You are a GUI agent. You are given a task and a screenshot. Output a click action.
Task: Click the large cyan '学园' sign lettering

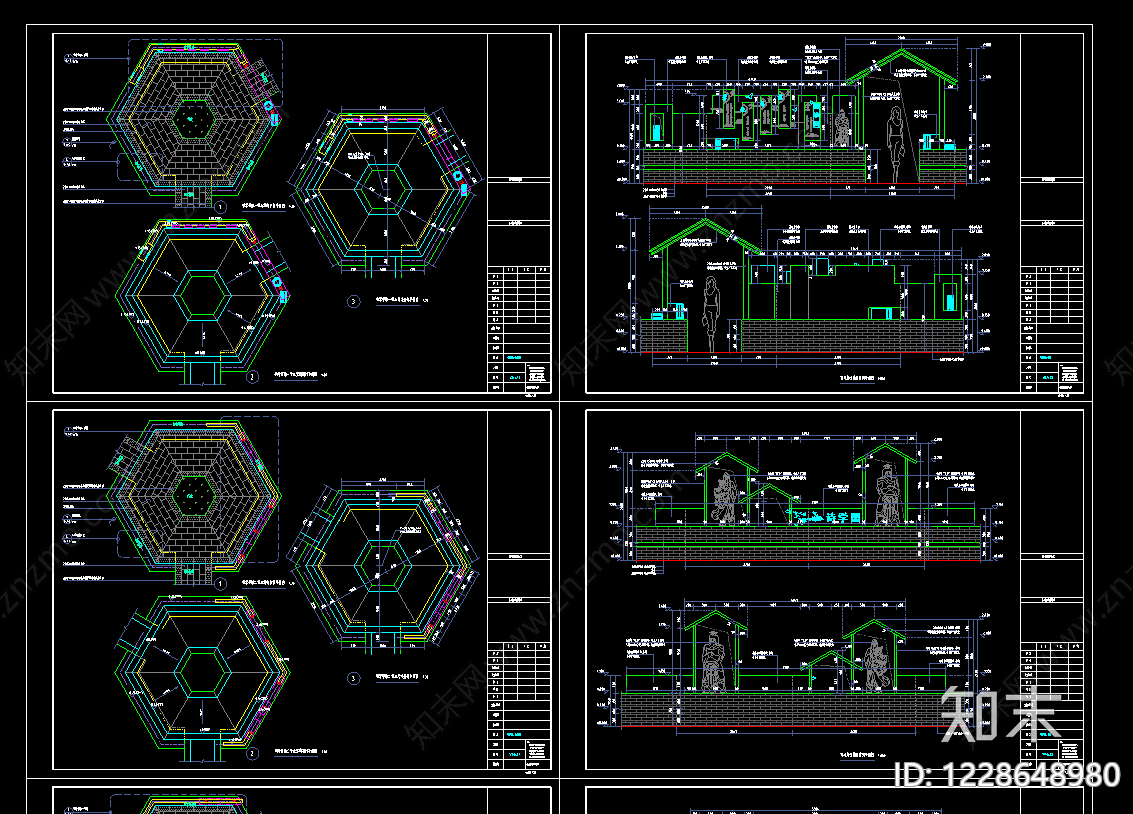[845, 517]
